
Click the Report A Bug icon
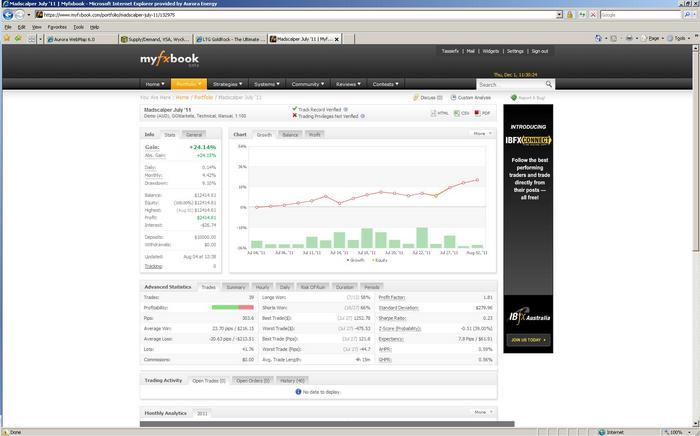[x=514, y=97]
